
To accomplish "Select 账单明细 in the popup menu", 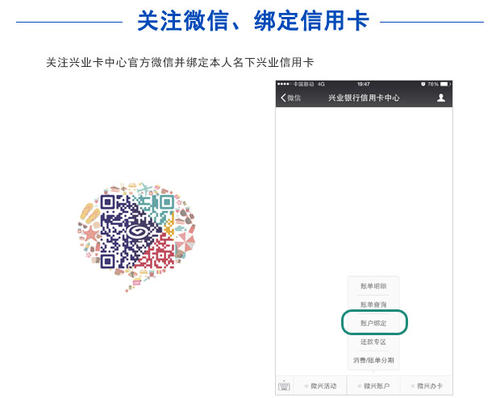I will pyautogui.click(x=373, y=286).
